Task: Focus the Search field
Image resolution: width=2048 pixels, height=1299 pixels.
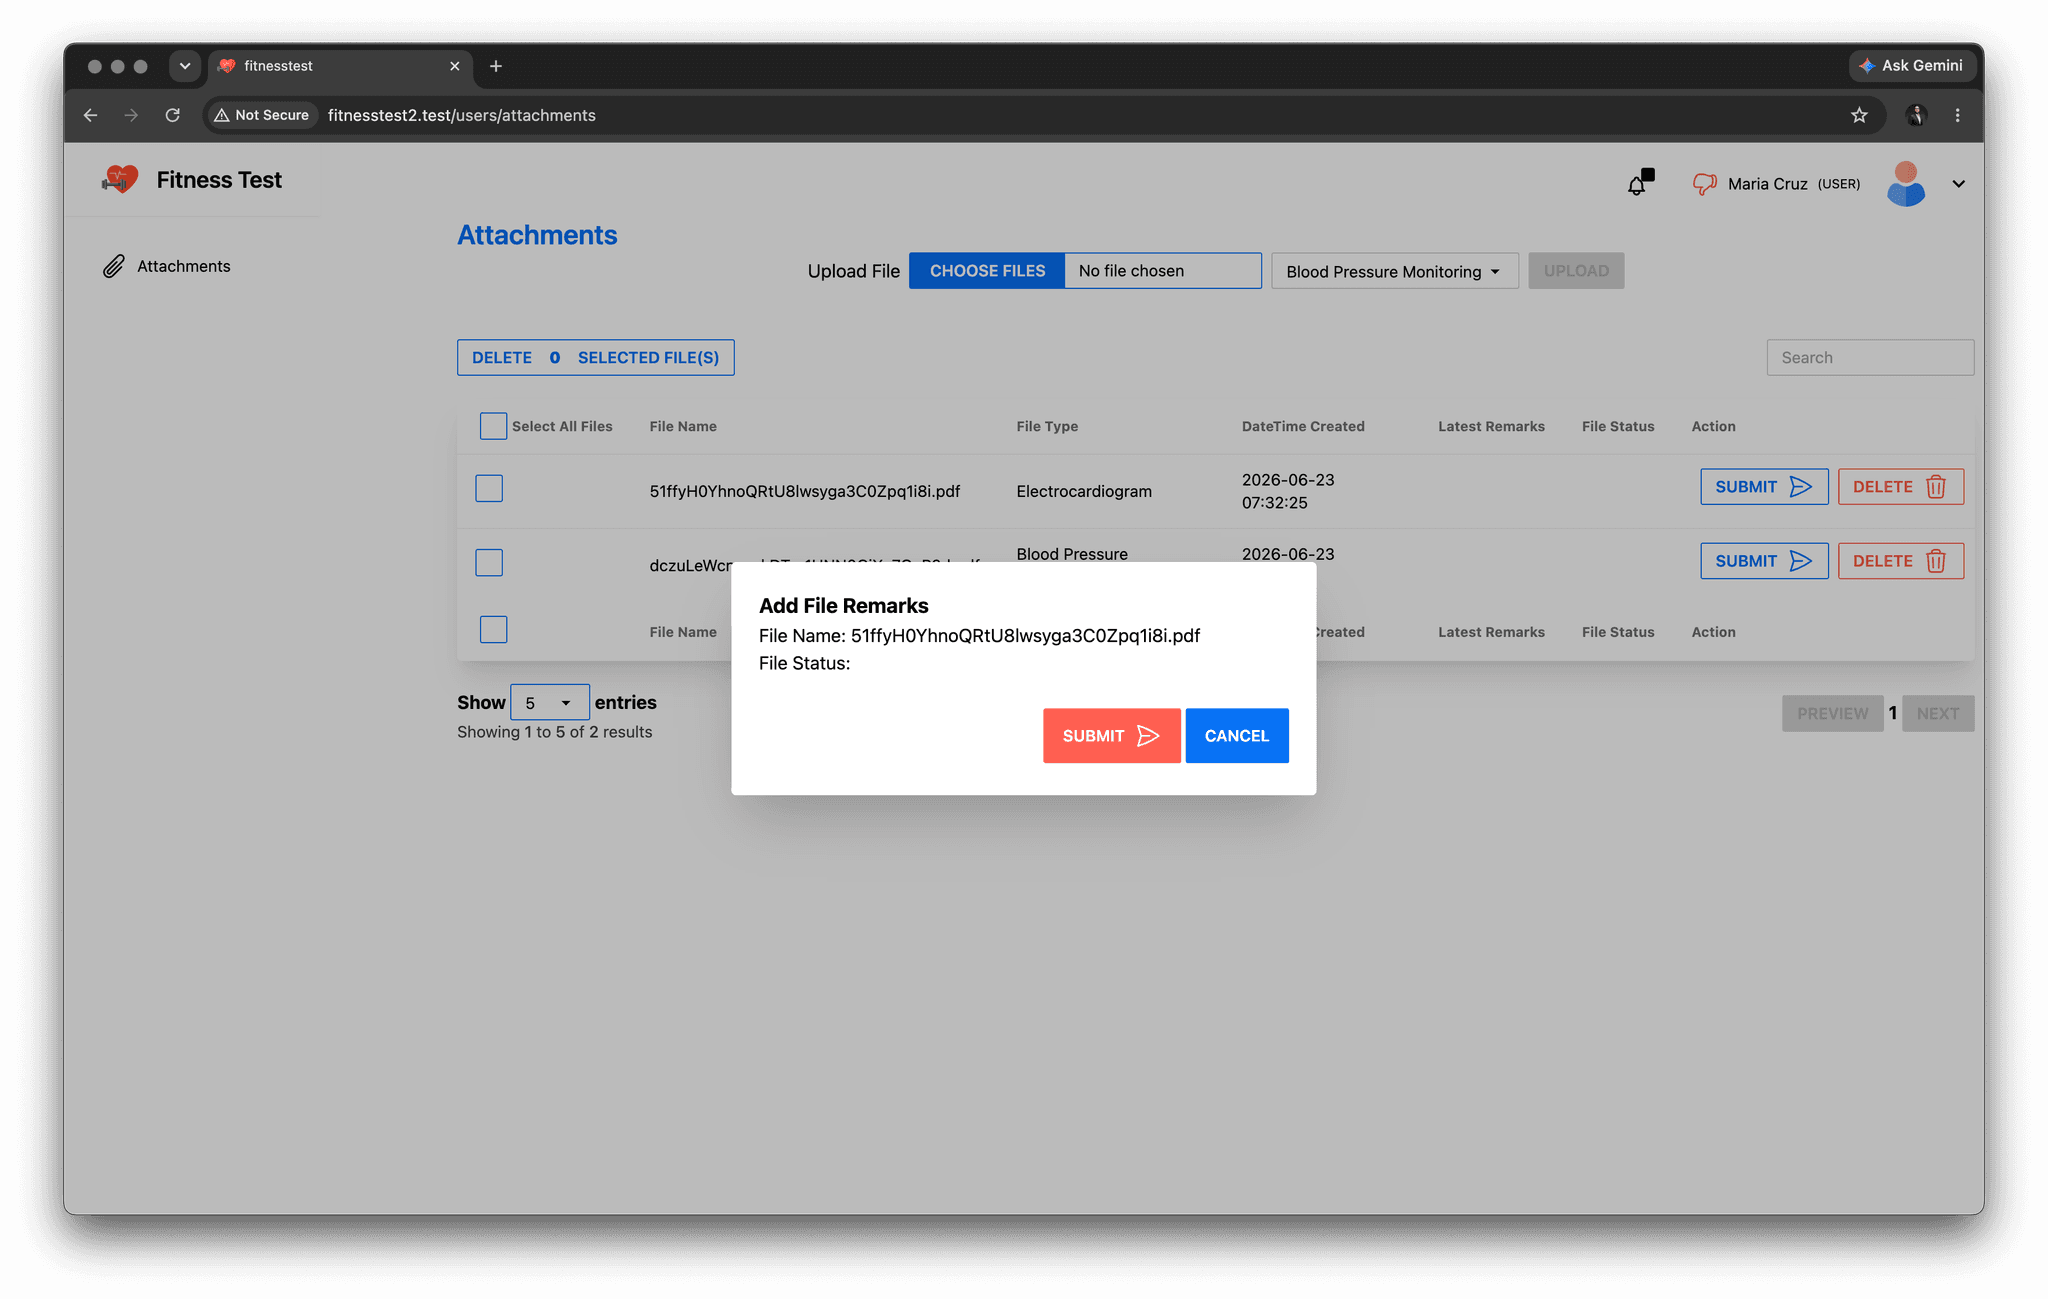Action: point(1870,358)
